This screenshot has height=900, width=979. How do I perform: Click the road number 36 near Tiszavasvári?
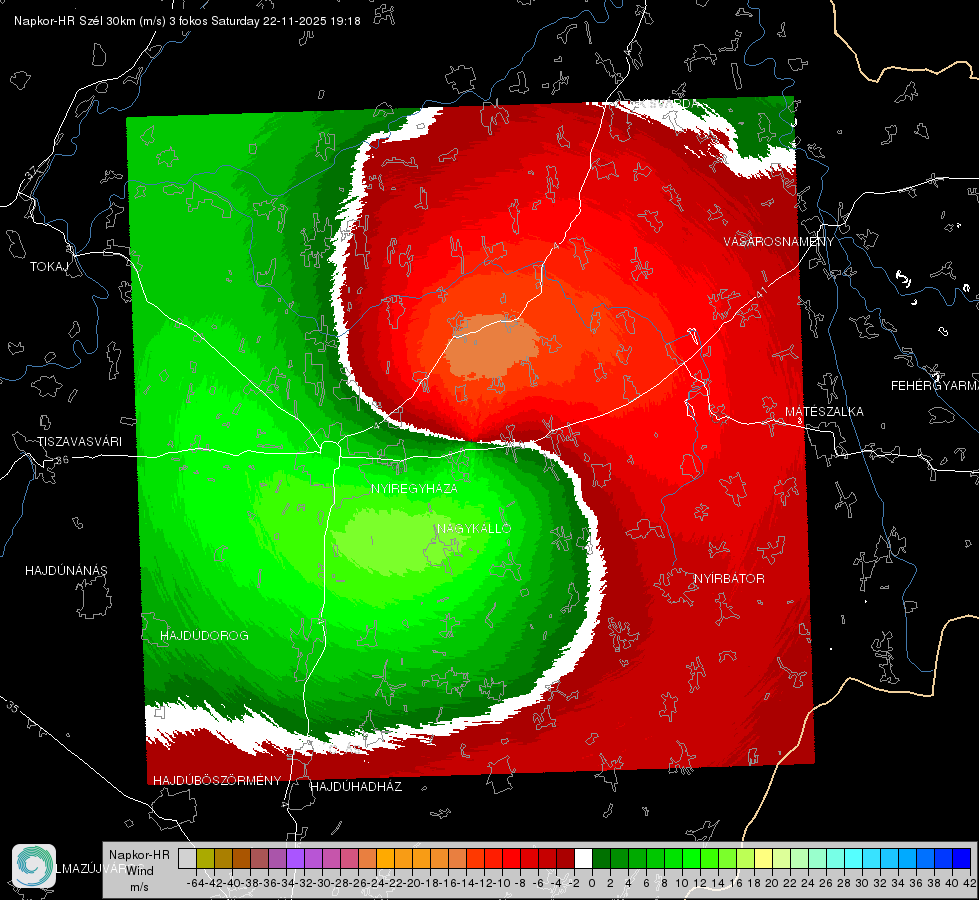(x=62, y=460)
